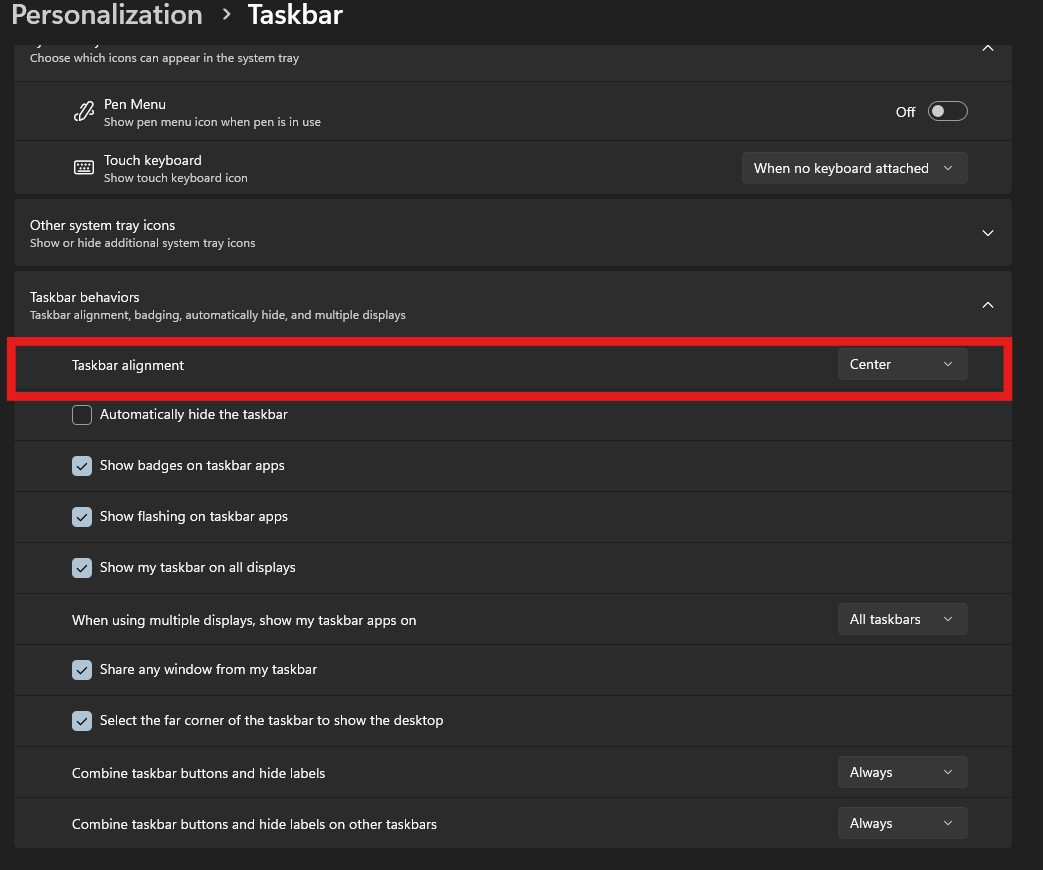Click 'Combine taskbar buttons and hide labels on other taskbars' label
Image resolution: width=1043 pixels, height=870 pixels.
(254, 825)
